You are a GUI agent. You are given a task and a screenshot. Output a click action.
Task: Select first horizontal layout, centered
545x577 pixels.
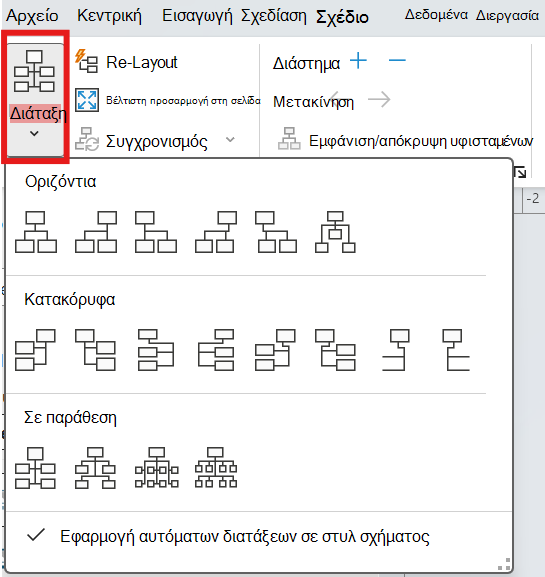[x=36, y=232]
